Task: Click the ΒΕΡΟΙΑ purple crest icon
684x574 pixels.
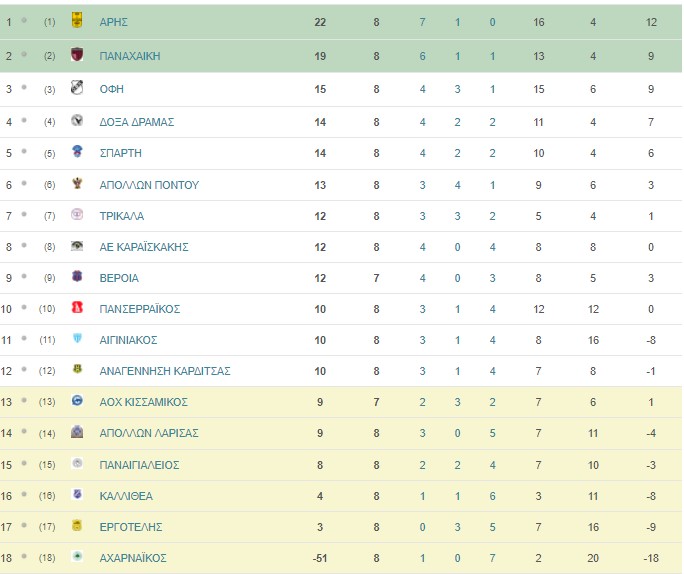Action: 77,276
